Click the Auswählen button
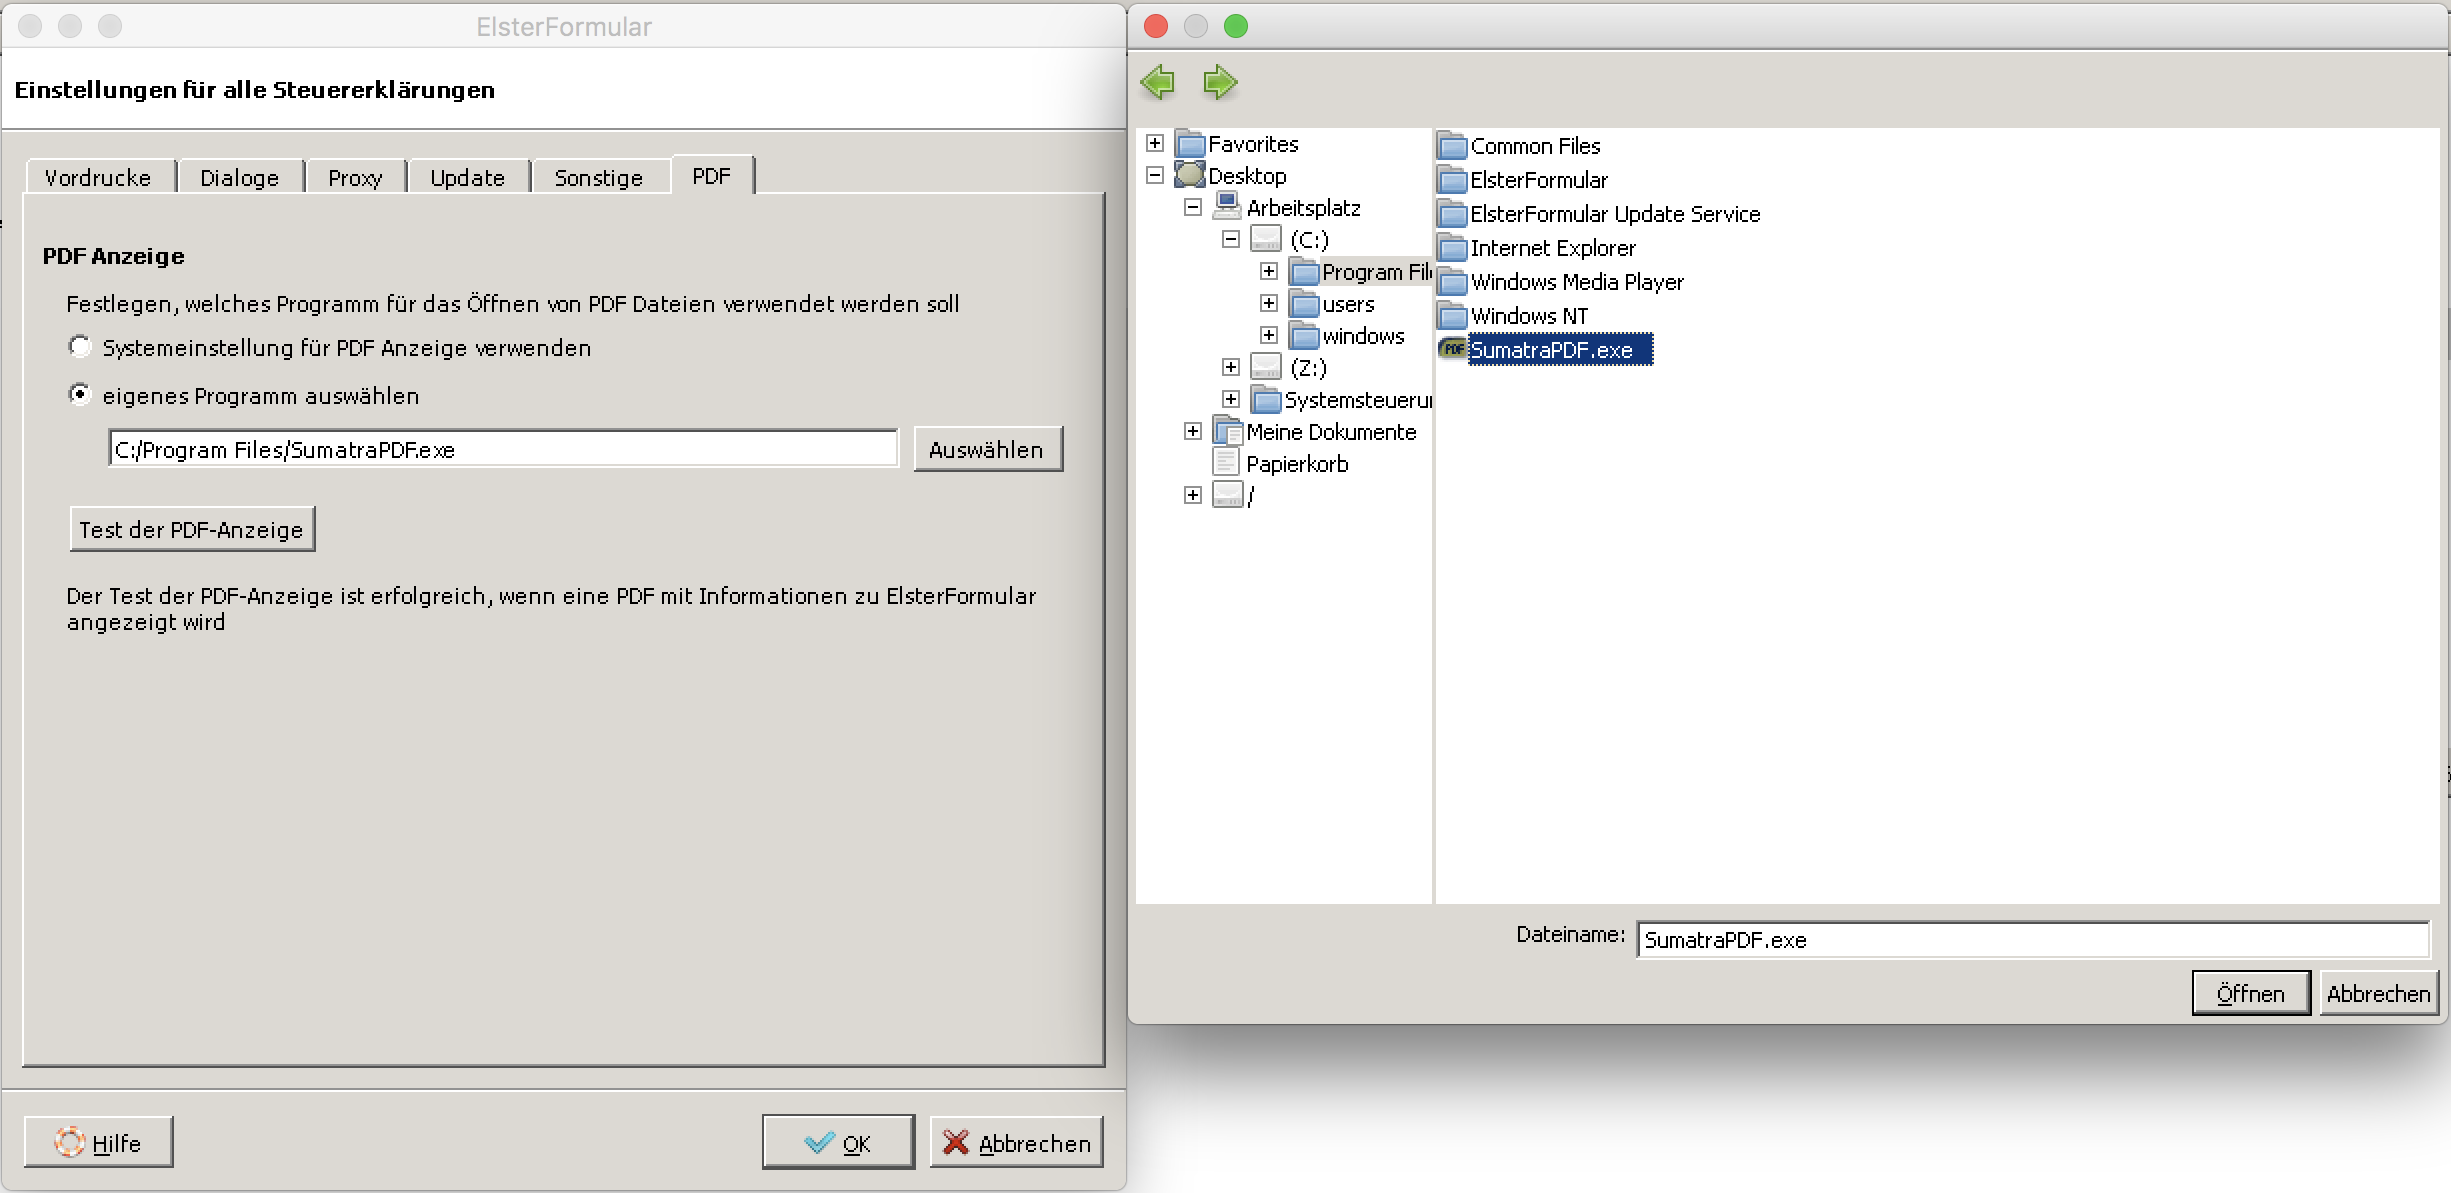Screen dimensions: 2451x1193 987,449
